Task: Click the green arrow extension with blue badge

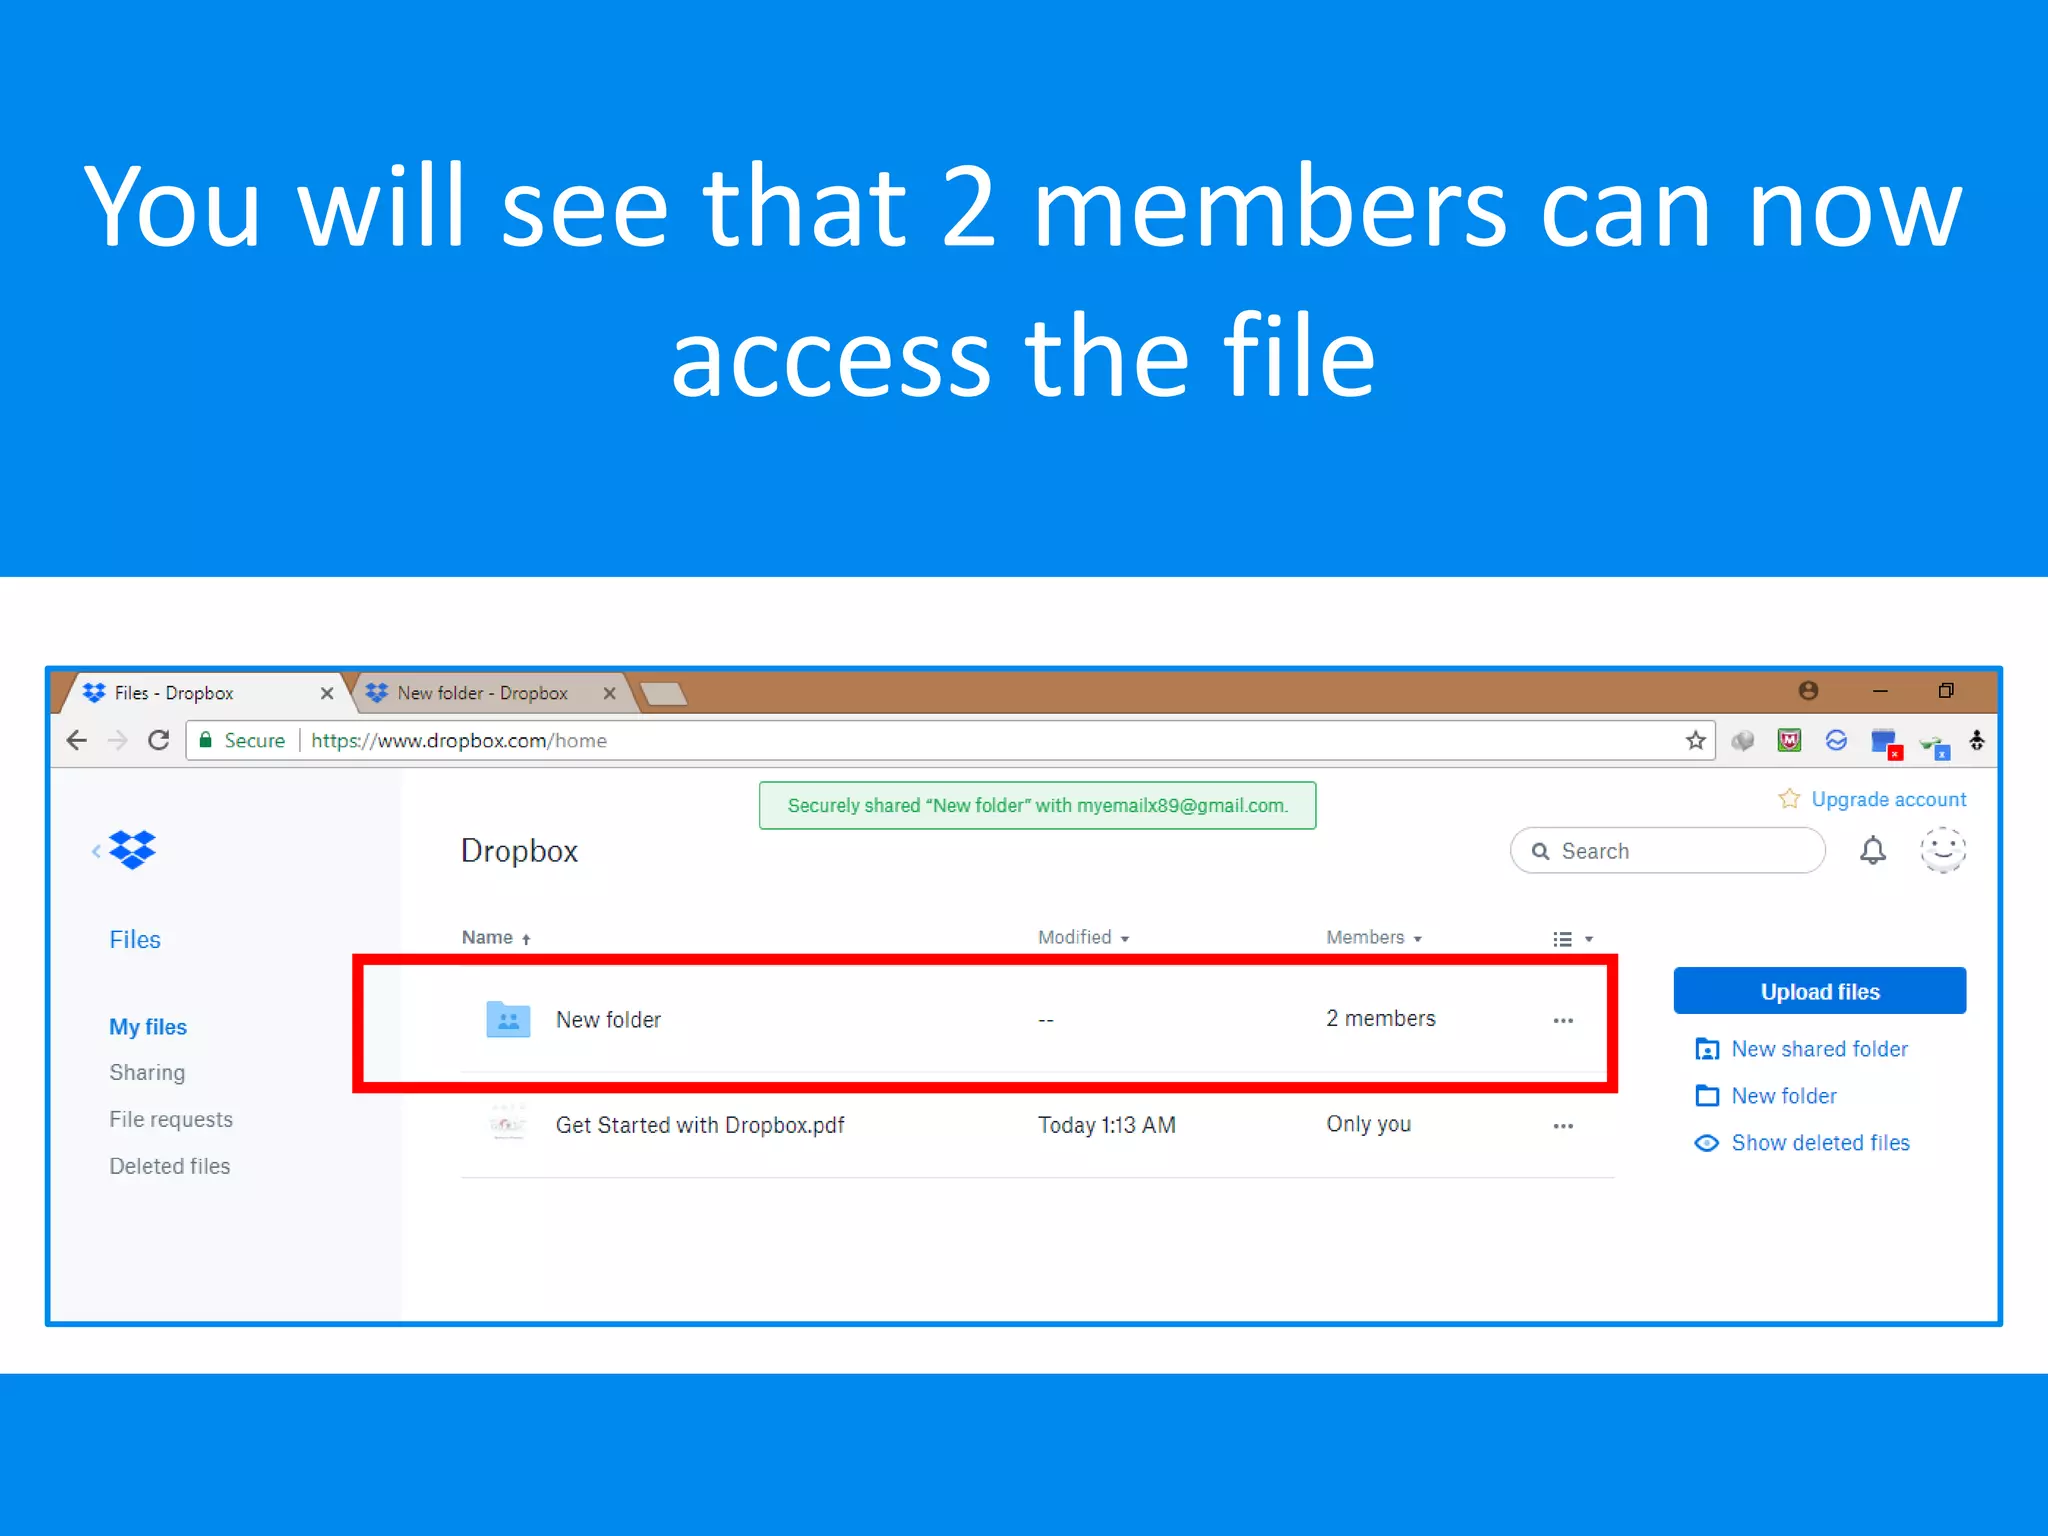Action: click(1935, 746)
